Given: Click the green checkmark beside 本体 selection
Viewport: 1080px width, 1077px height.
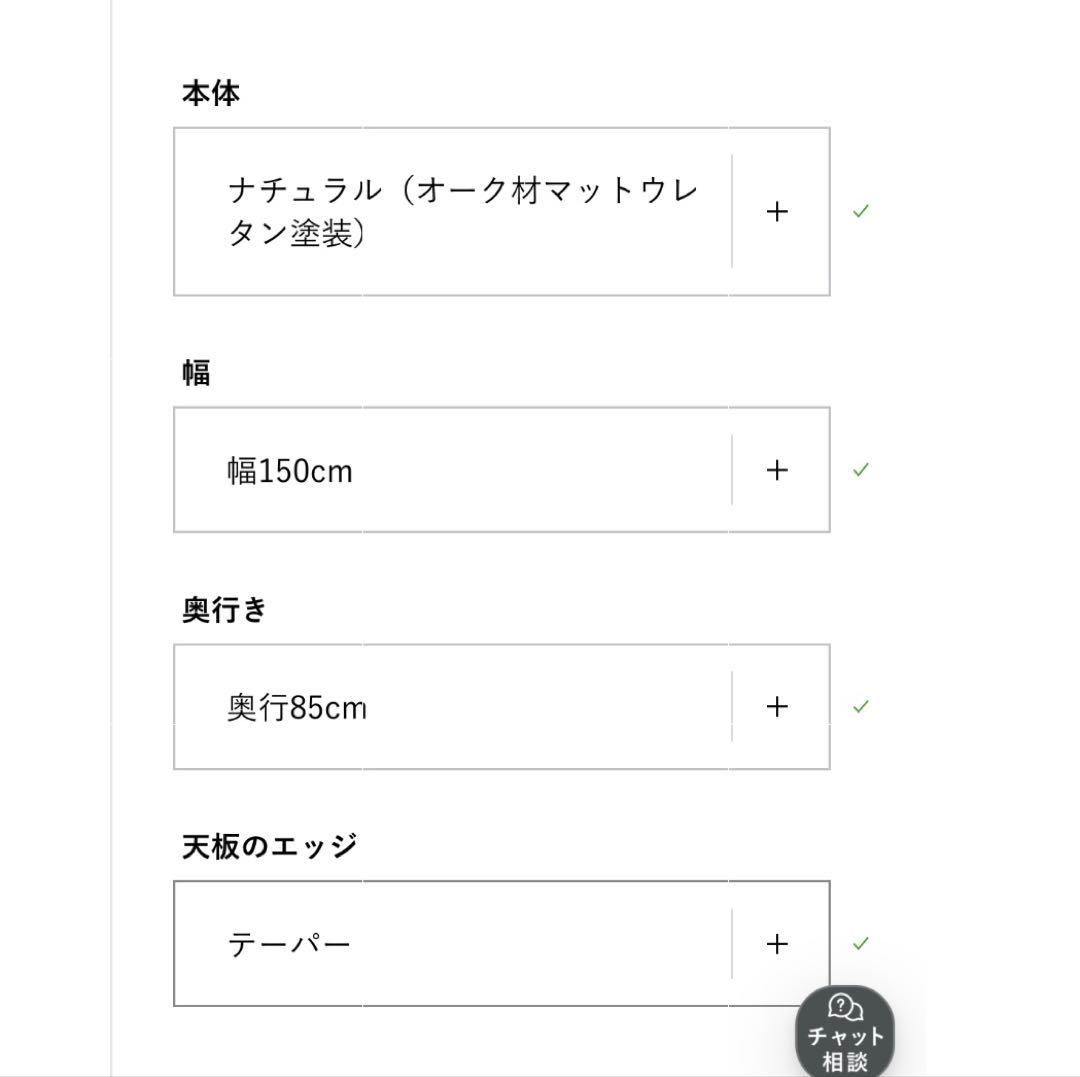Looking at the screenshot, I should 862,211.
